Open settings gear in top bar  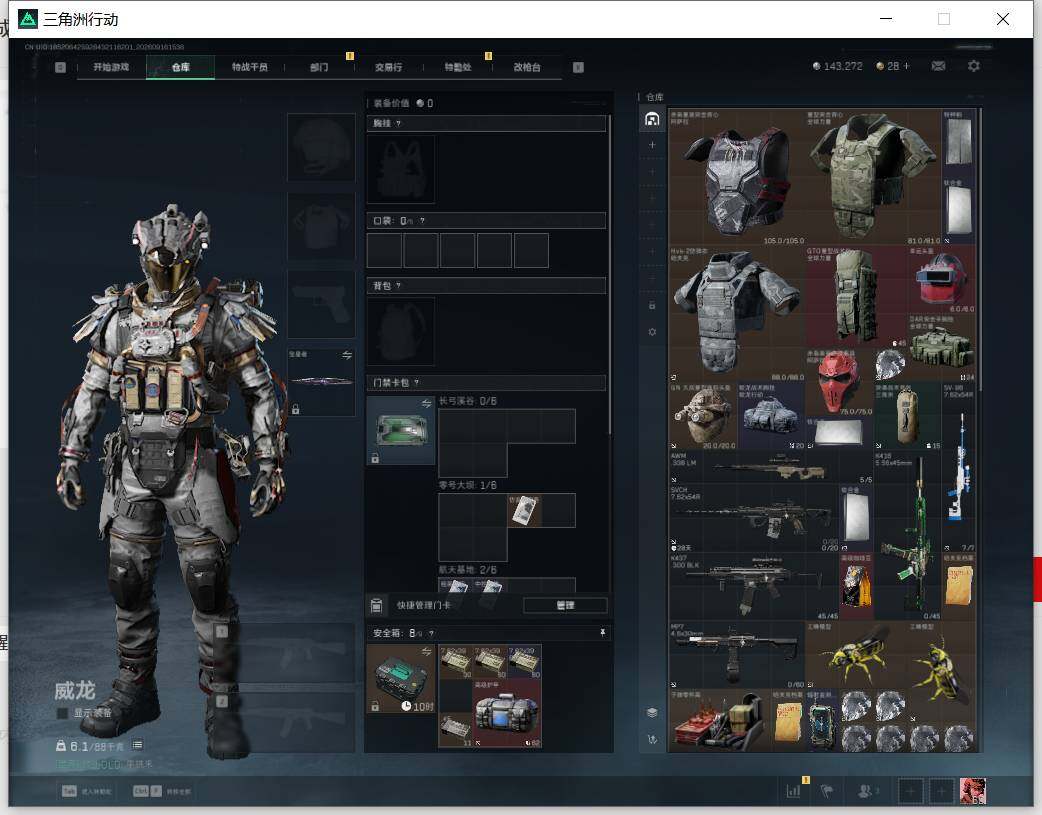pyautogui.click(x=974, y=66)
